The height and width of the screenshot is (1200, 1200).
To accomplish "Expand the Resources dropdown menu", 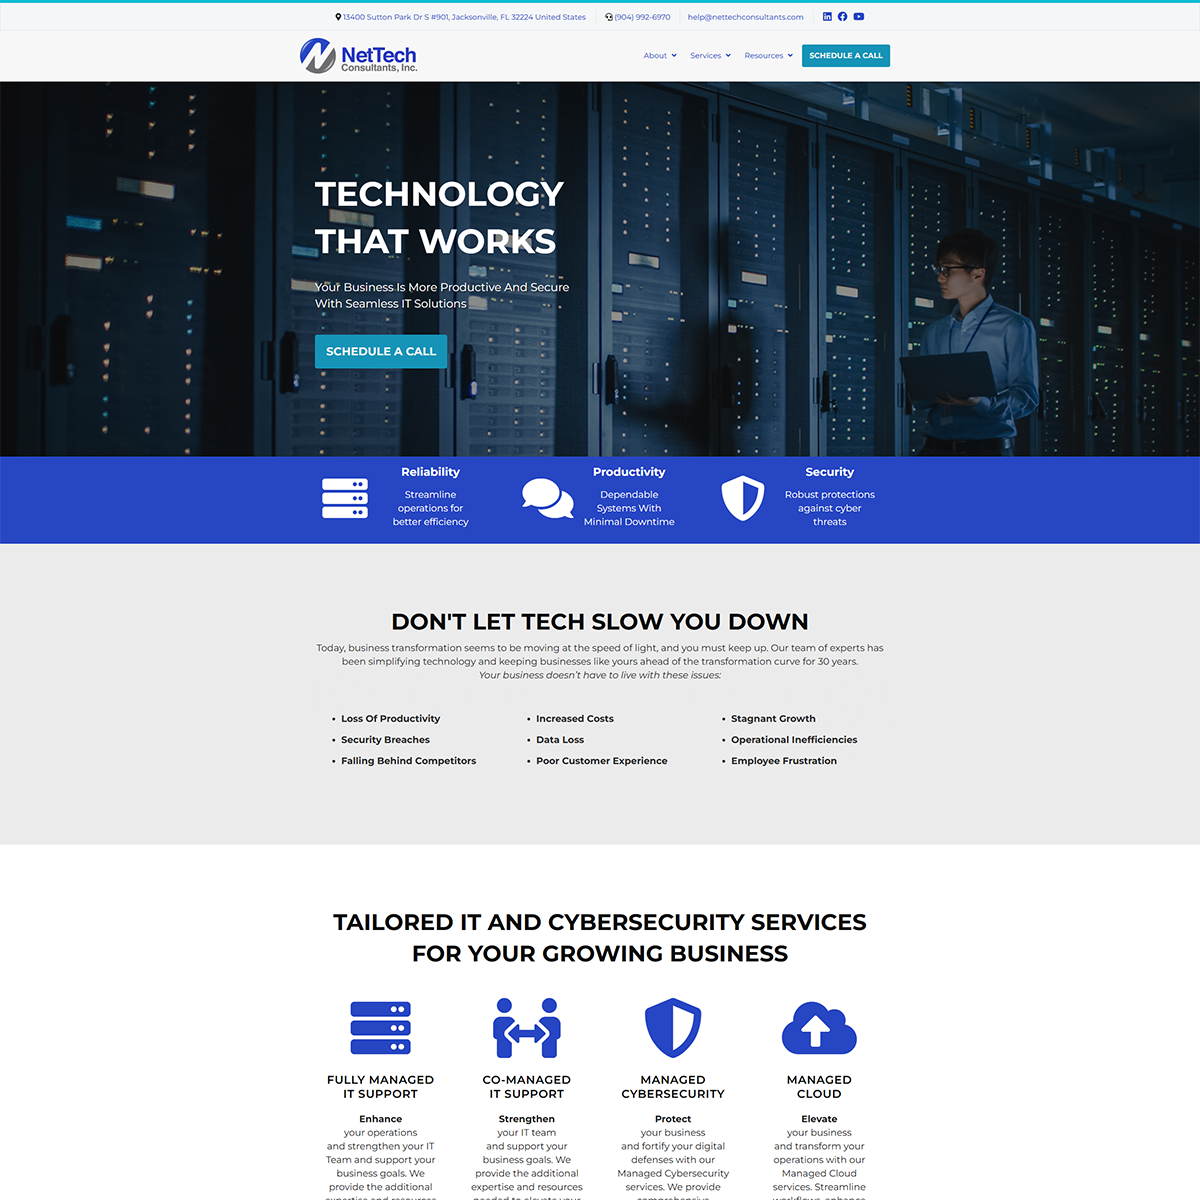I will point(768,56).
